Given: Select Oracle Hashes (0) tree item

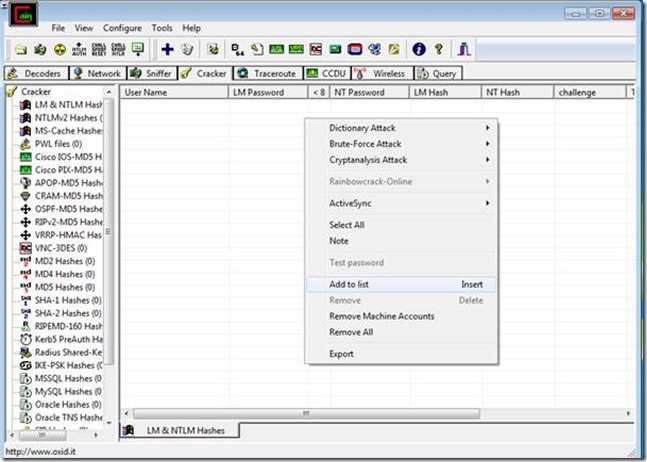Looking at the screenshot, I should pos(61,405).
